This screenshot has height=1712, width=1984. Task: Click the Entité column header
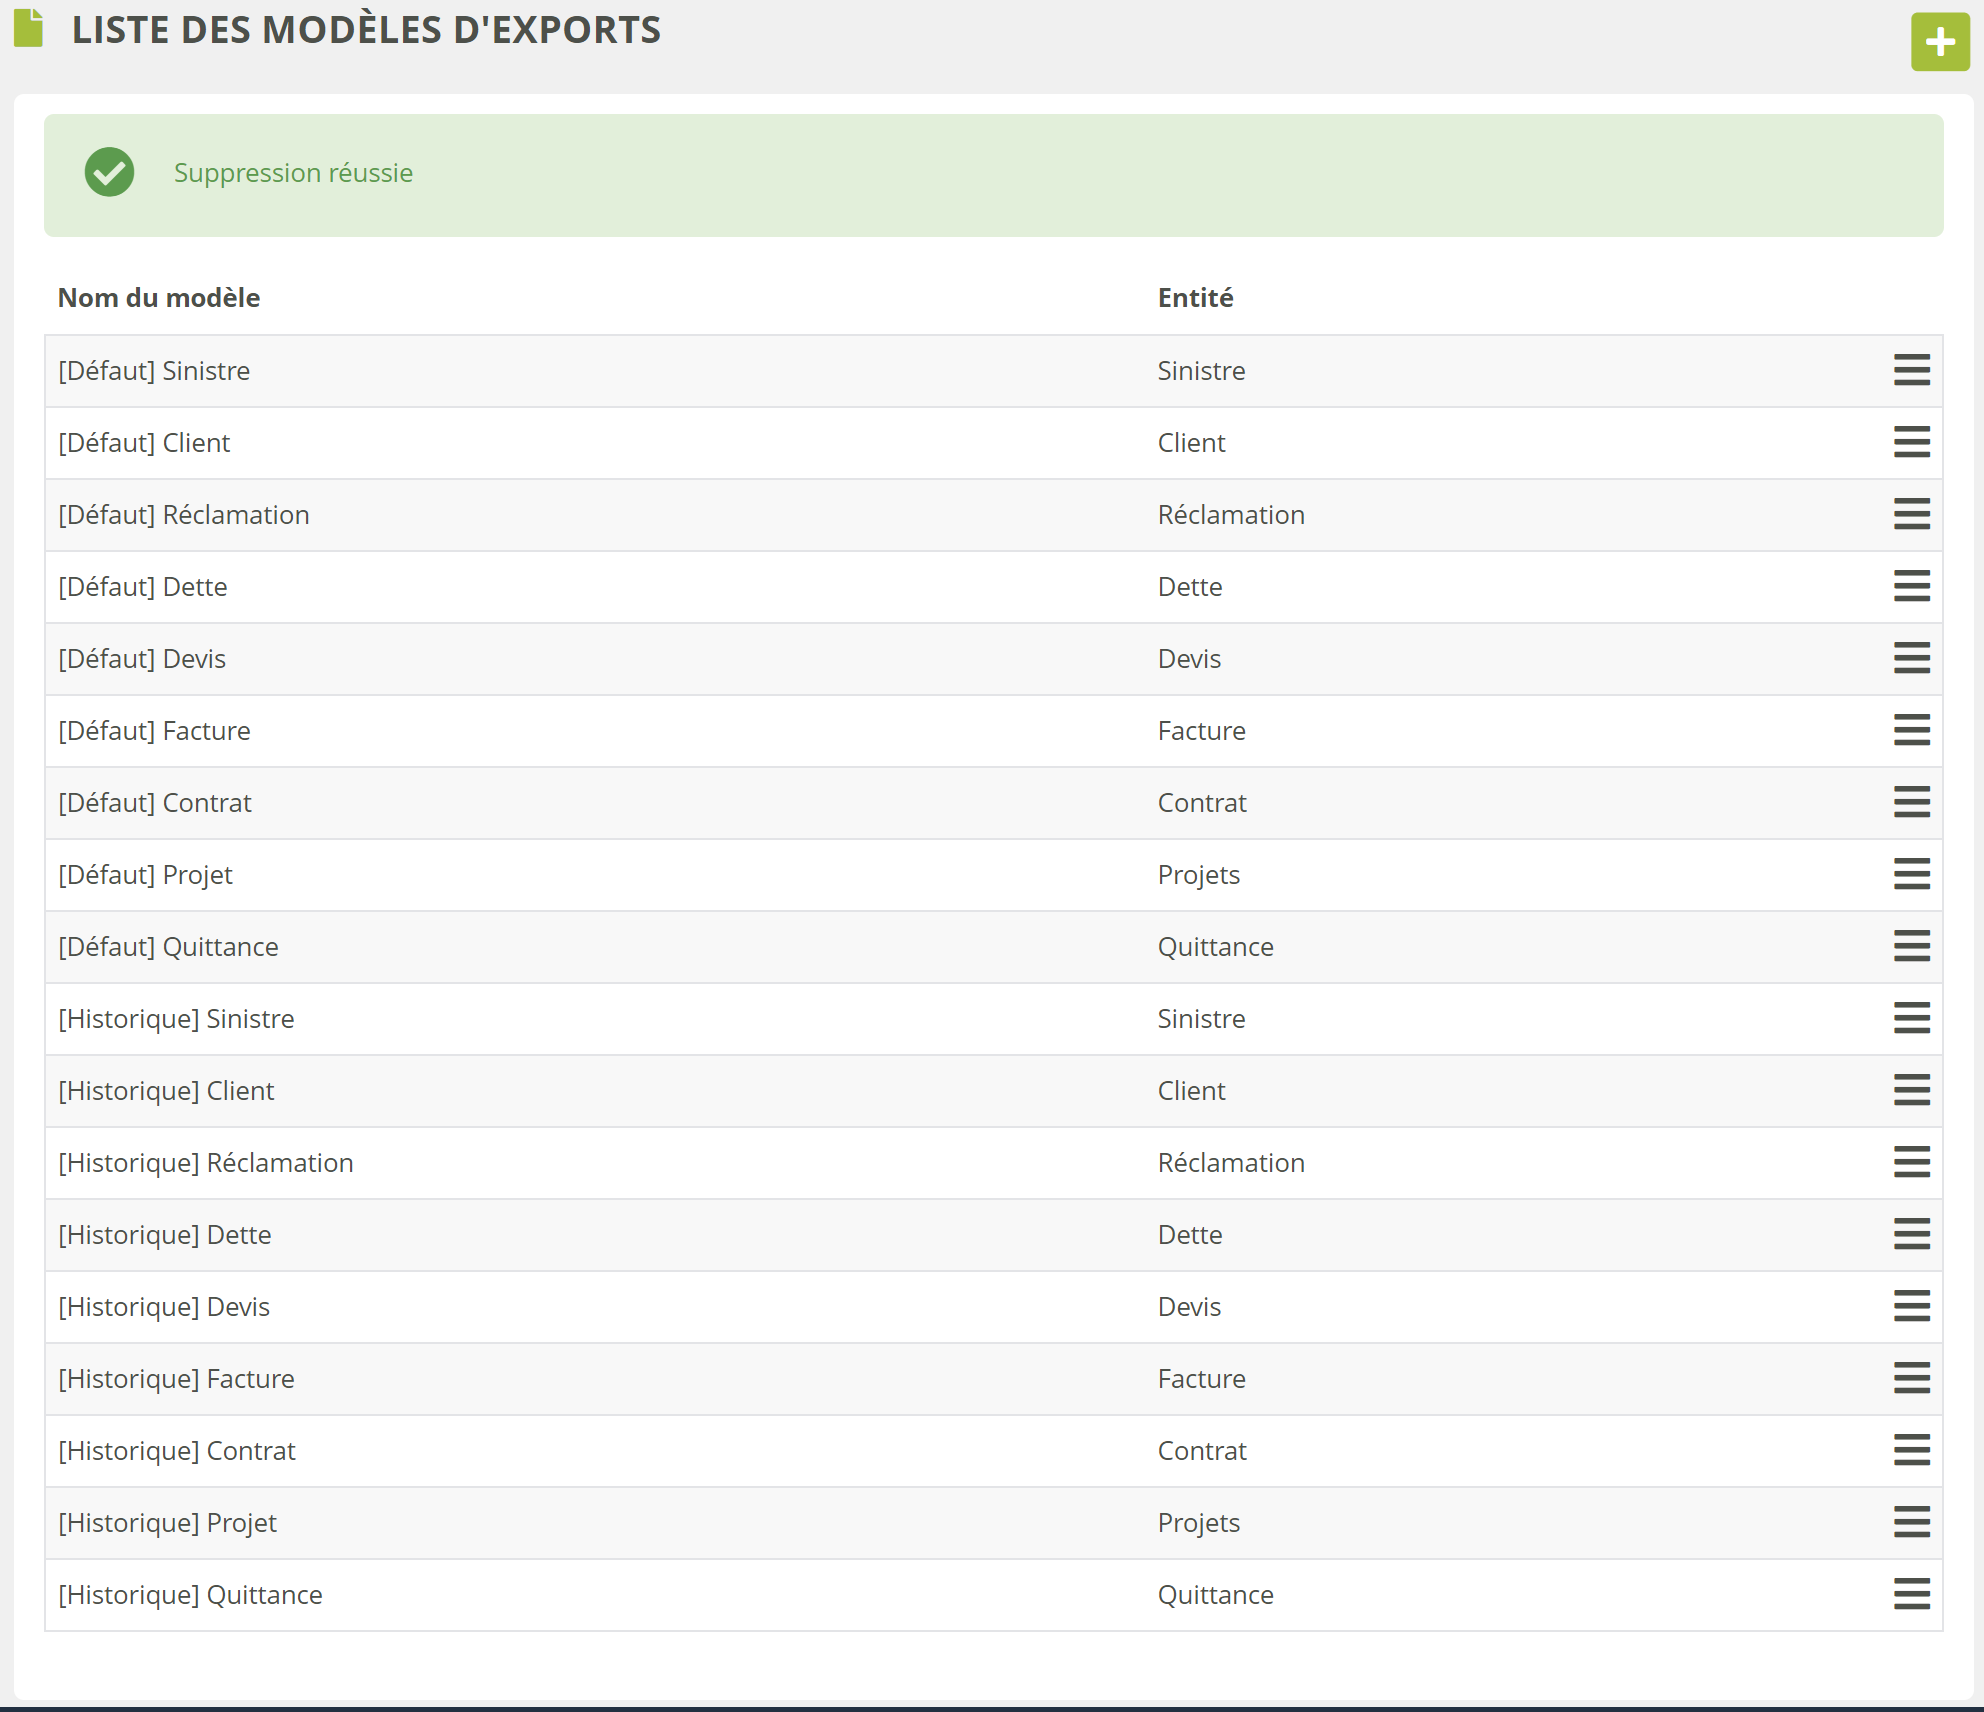point(1195,298)
